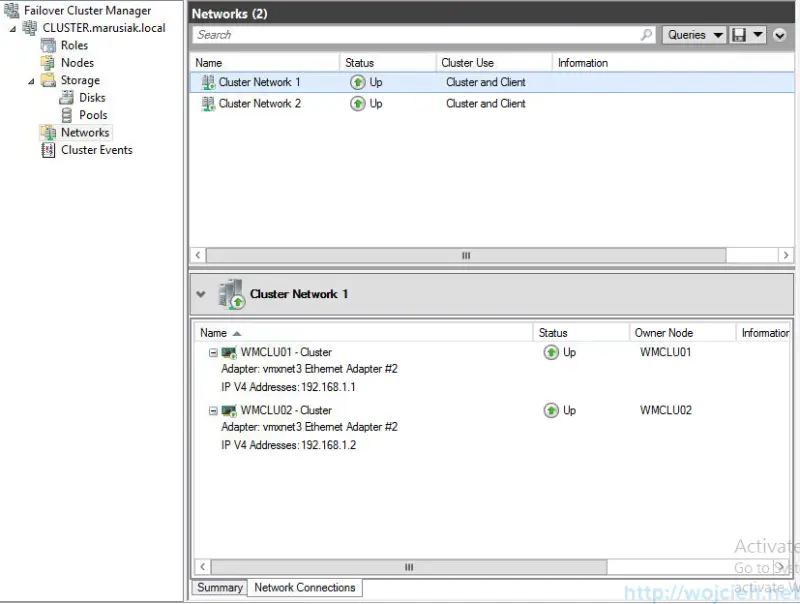Collapse the Cluster Network 1 details chevron
Viewport: 800px width, 604px height.
201,294
